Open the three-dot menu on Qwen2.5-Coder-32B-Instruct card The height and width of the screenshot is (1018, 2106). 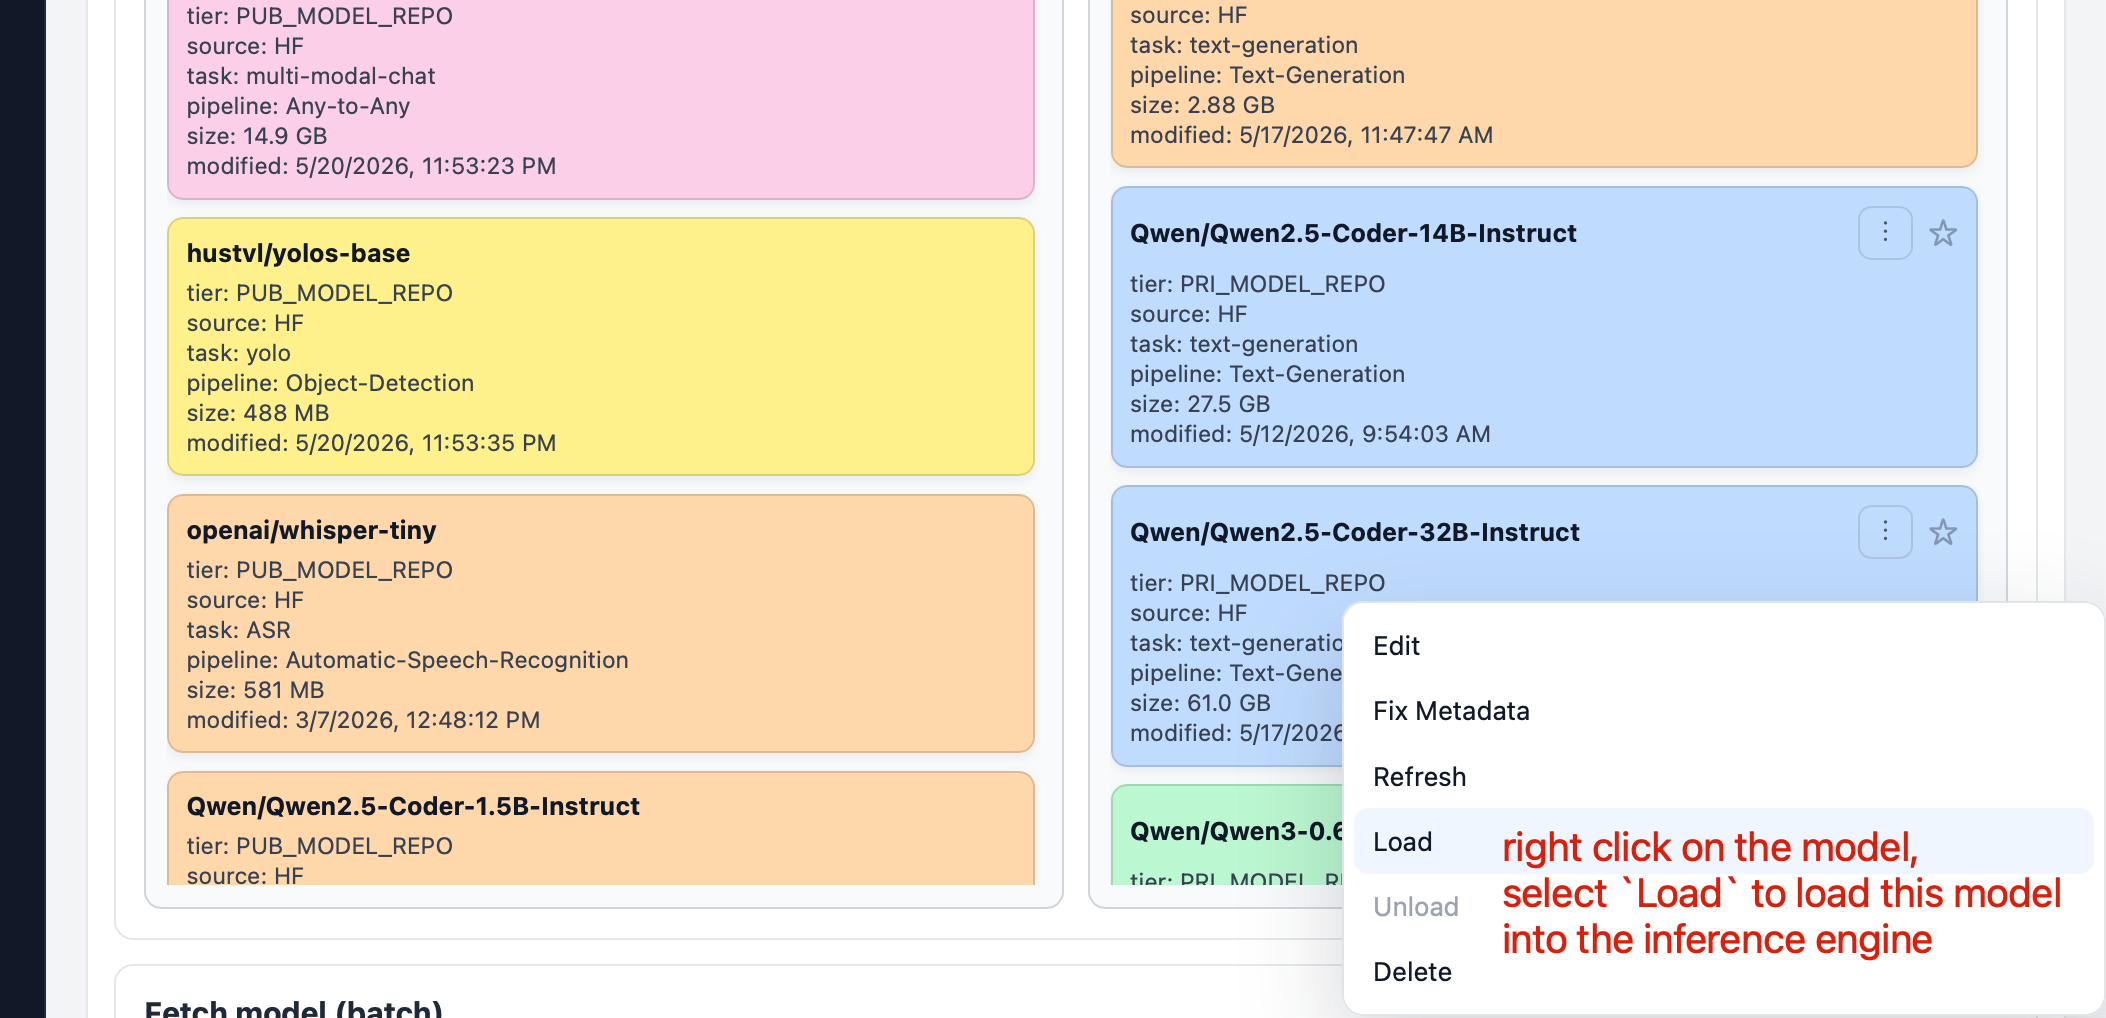[x=1885, y=532]
